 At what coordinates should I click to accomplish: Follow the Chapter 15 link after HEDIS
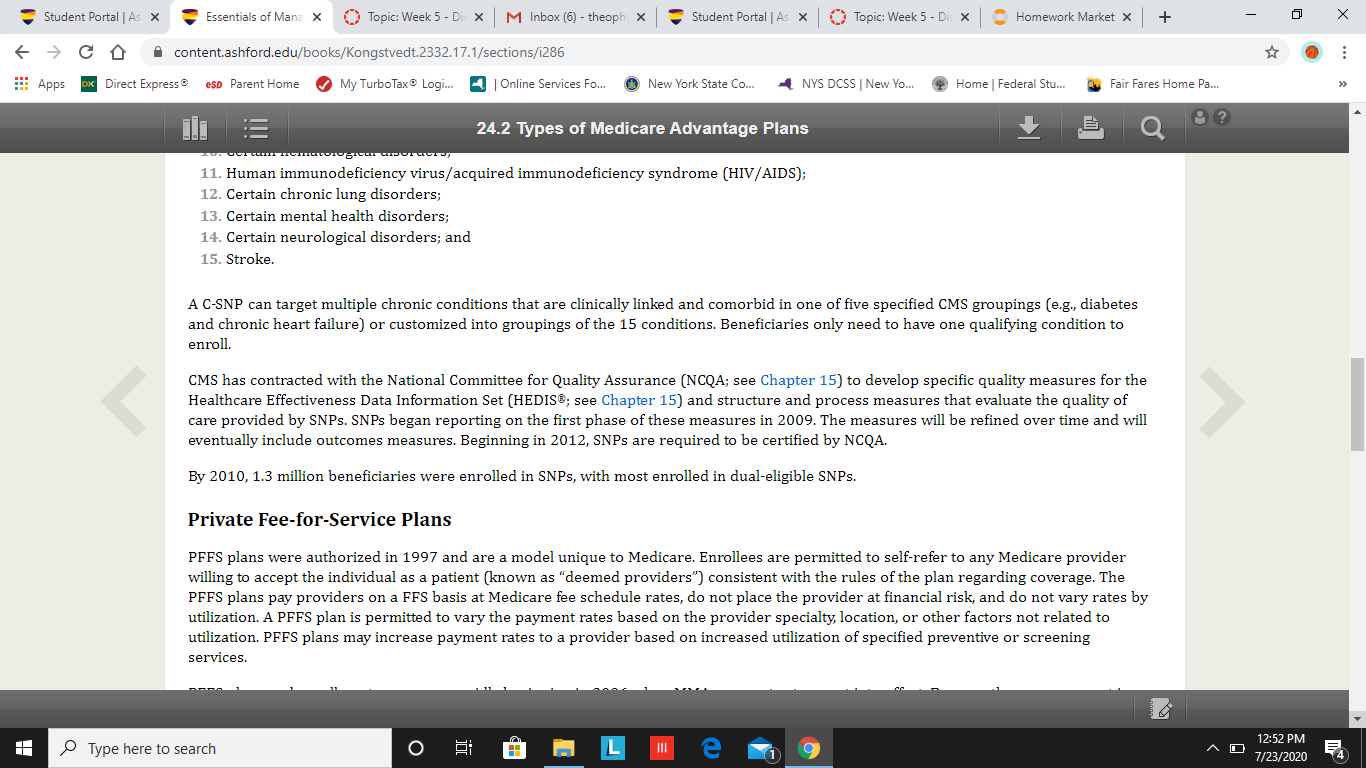coord(640,400)
